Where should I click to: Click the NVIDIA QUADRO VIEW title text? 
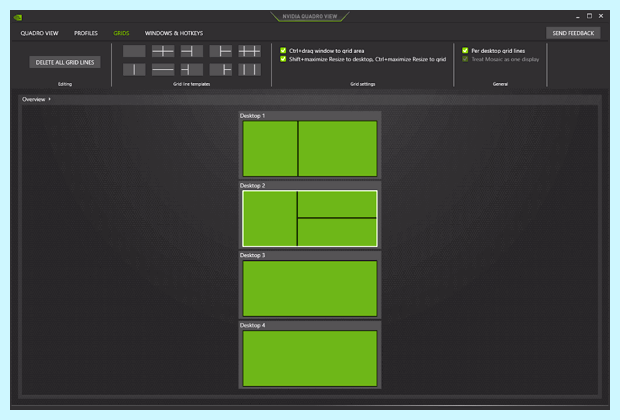[x=310, y=16]
